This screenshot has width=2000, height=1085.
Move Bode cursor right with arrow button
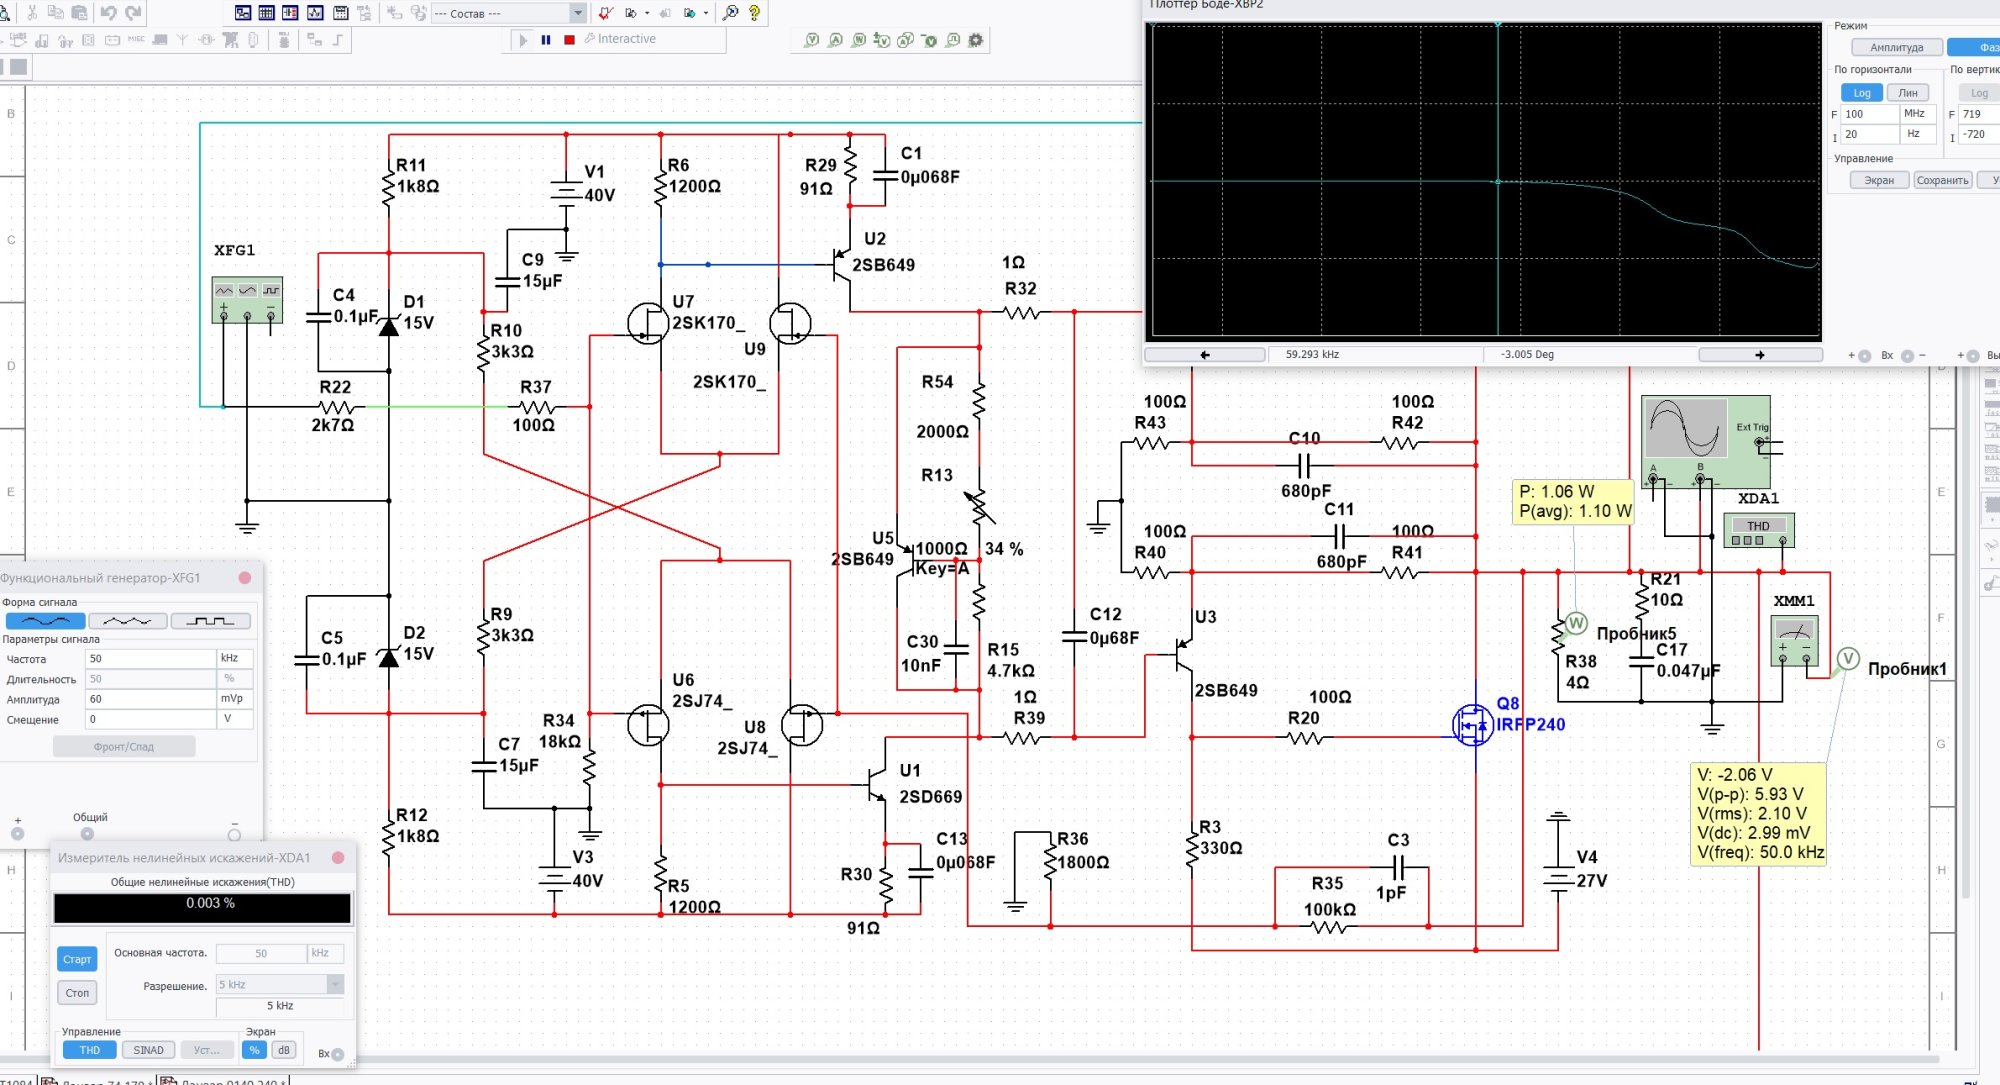coord(1760,355)
